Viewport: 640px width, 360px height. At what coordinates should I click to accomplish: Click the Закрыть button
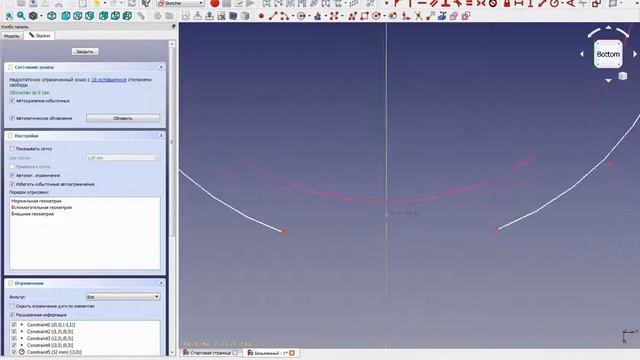[x=85, y=51]
